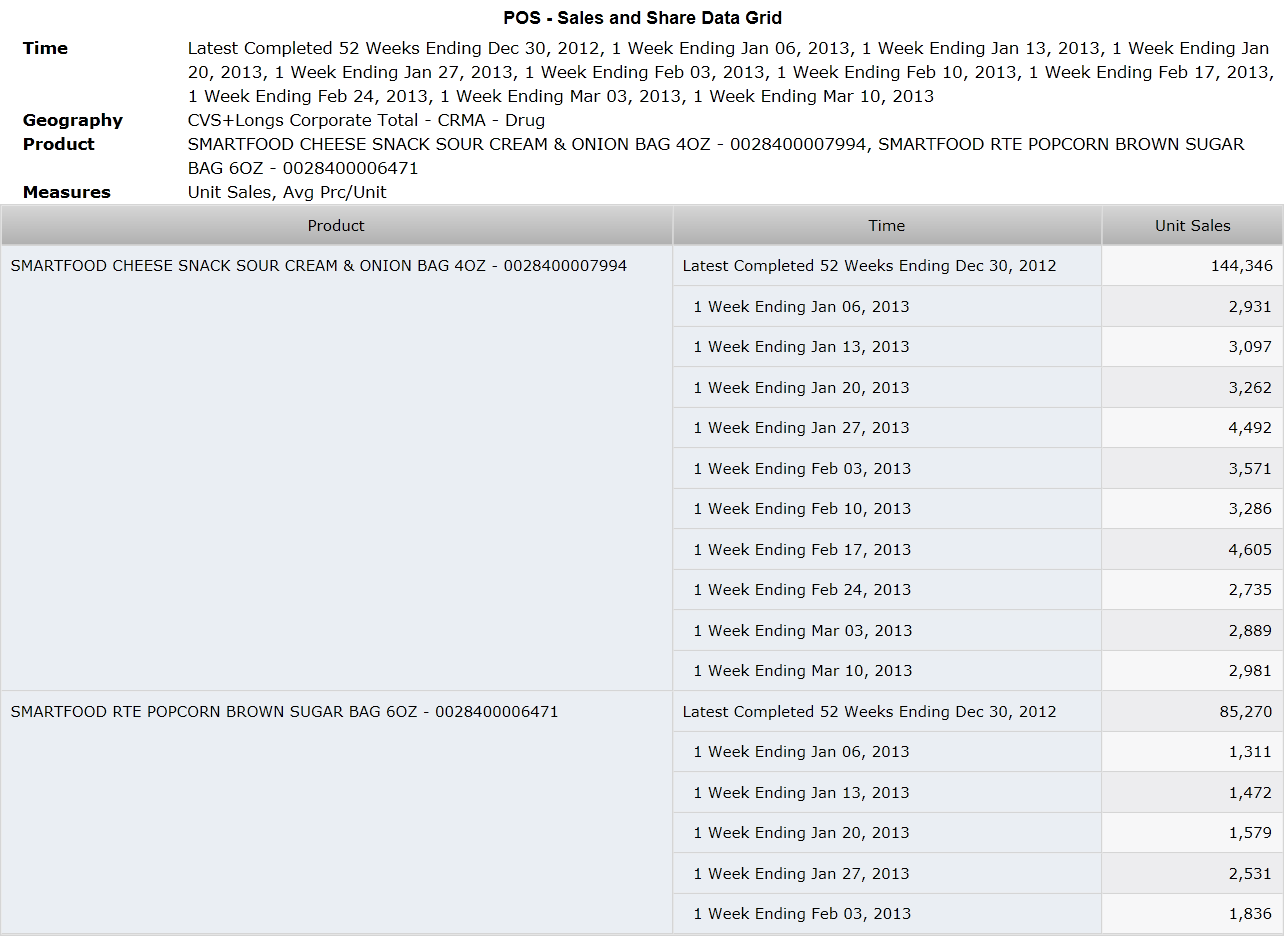Select Brown Sugar 'Jan 27, 2013' time cell
This screenshot has width=1284, height=946.
887,873
